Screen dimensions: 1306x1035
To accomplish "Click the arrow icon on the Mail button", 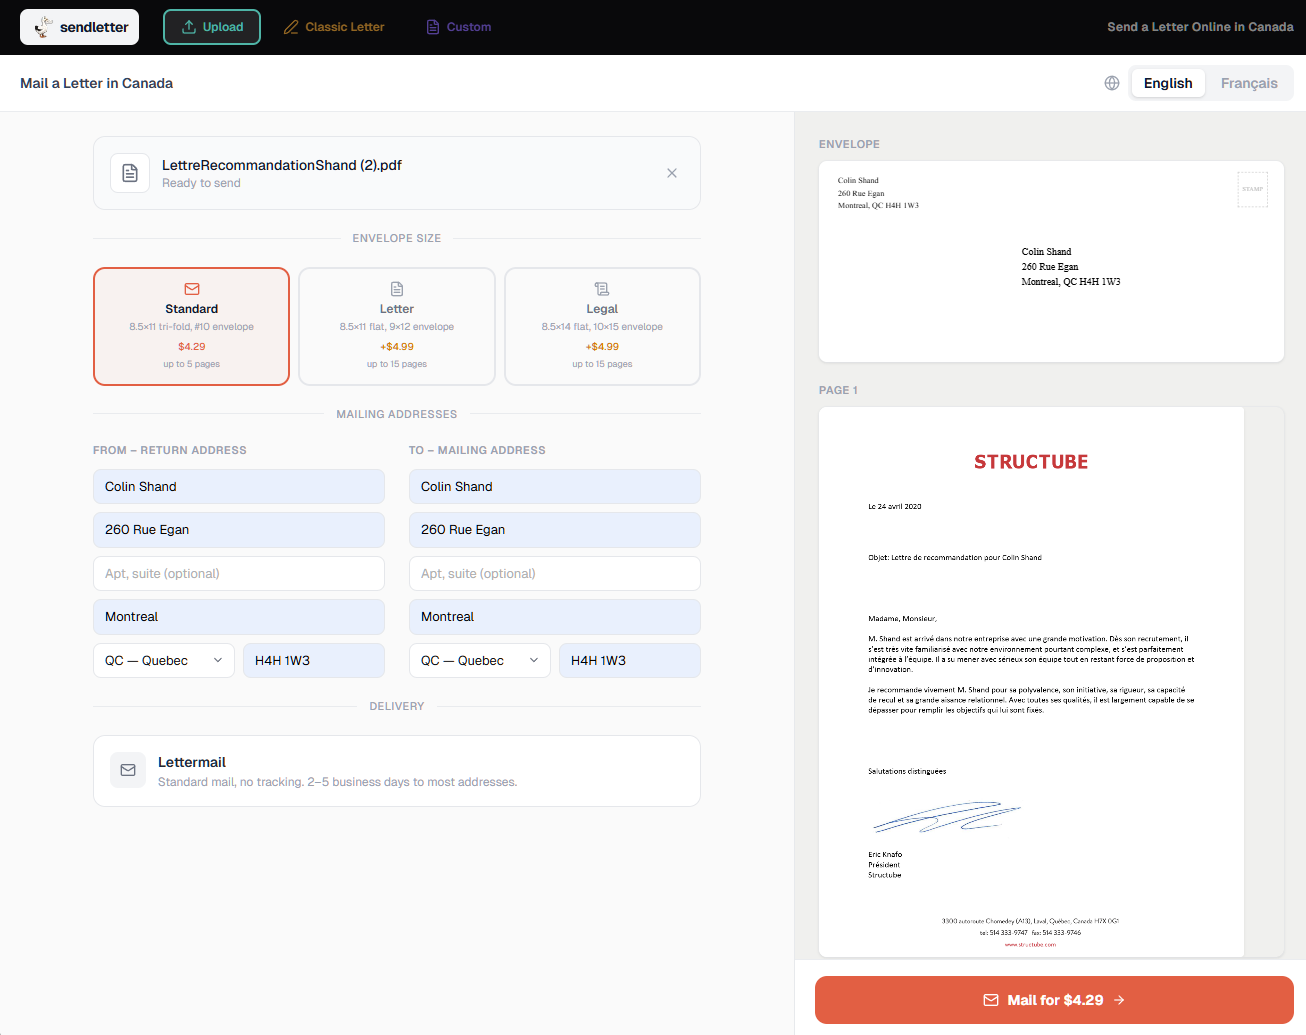I will (x=1119, y=1000).
